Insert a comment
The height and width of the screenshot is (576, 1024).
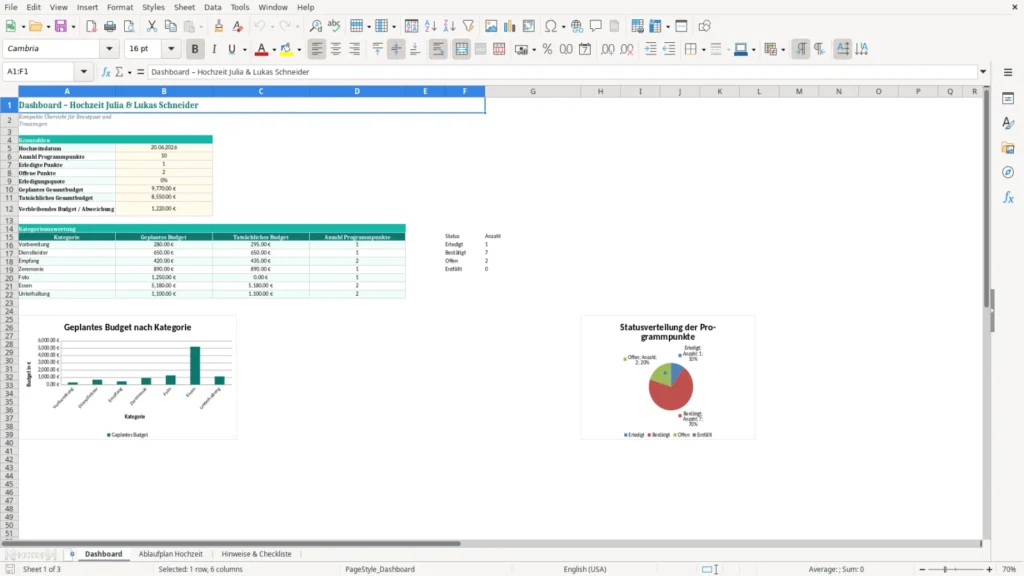coord(596,26)
